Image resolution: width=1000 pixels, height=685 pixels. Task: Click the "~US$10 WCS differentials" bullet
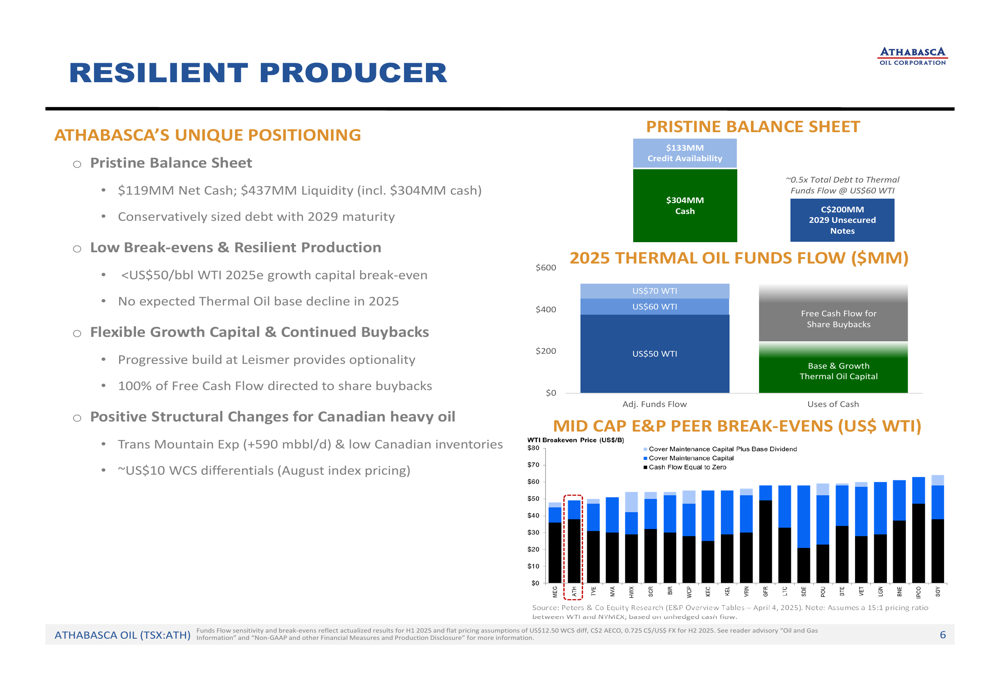tap(264, 471)
